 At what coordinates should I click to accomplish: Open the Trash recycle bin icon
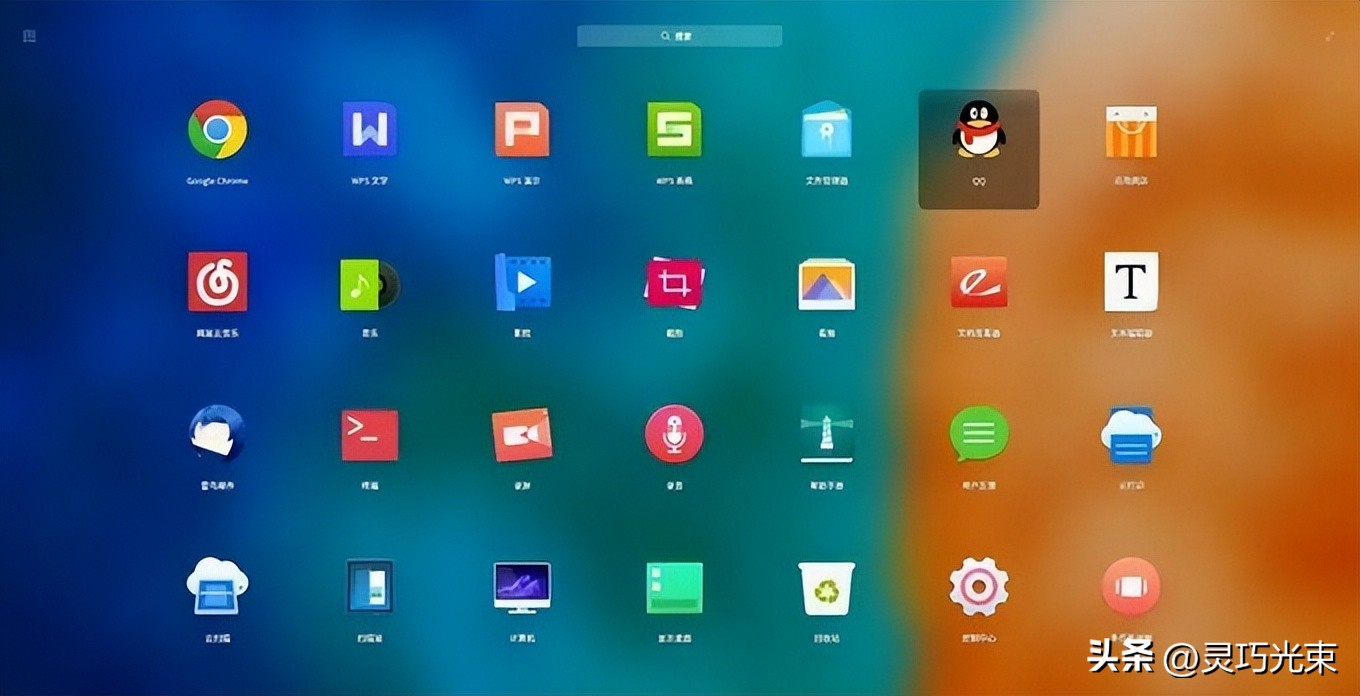click(827, 588)
